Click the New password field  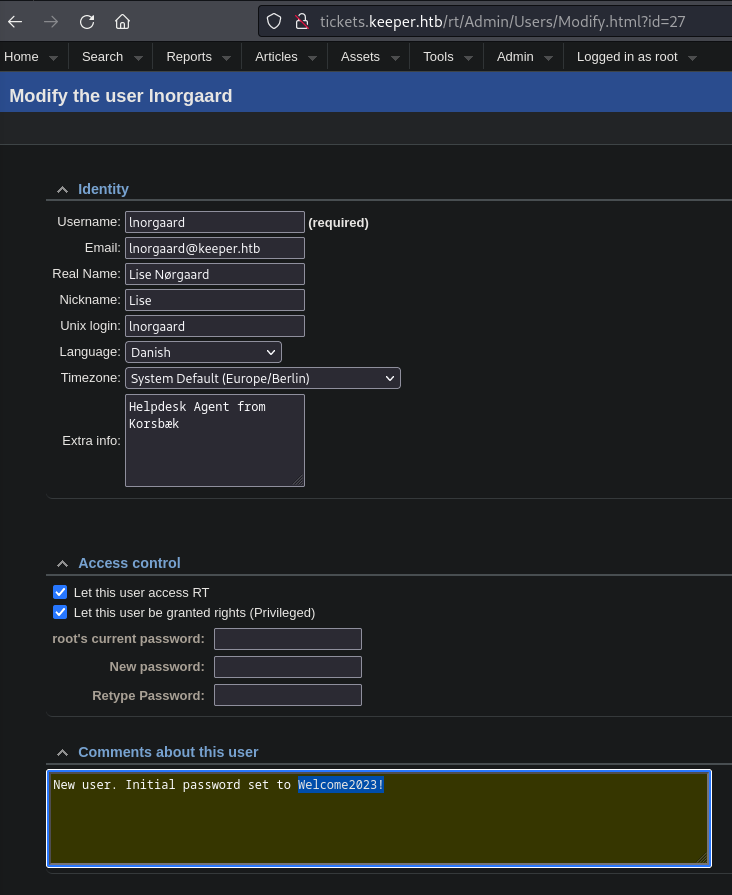(288, 667)
